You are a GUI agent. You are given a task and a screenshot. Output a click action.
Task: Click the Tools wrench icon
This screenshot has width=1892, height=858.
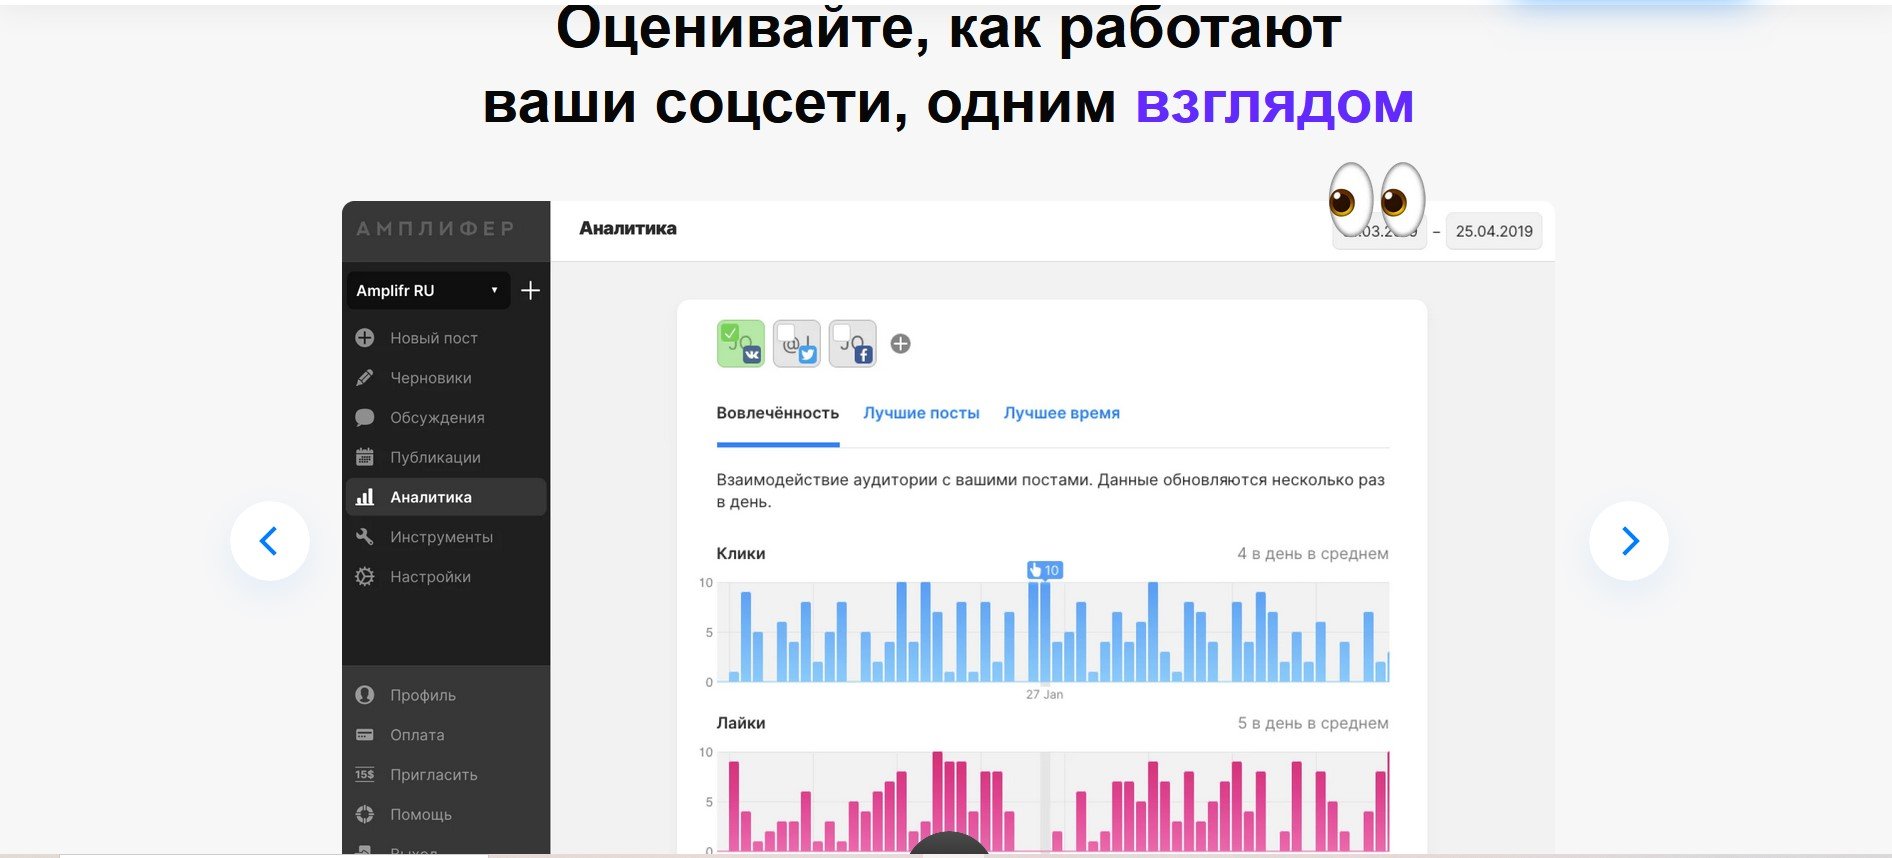point(365,537)
